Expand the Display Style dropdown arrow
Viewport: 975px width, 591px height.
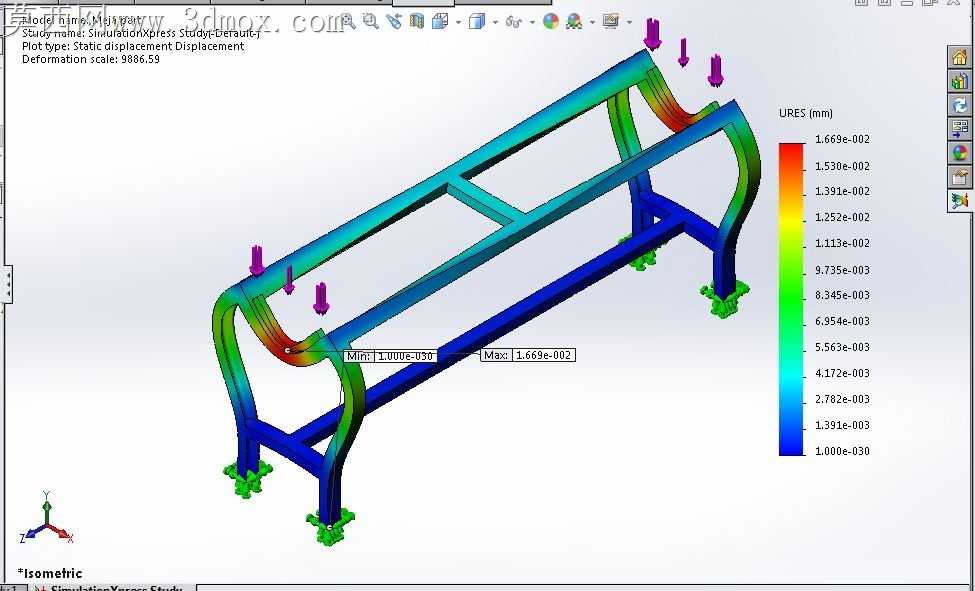[x=495, y=22]
